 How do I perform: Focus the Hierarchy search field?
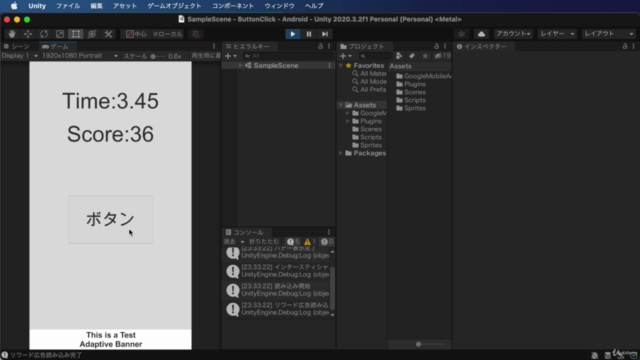point(288,56)
